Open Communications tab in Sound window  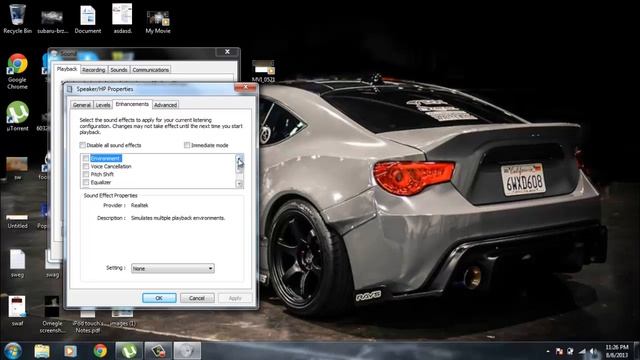(151, 70)
